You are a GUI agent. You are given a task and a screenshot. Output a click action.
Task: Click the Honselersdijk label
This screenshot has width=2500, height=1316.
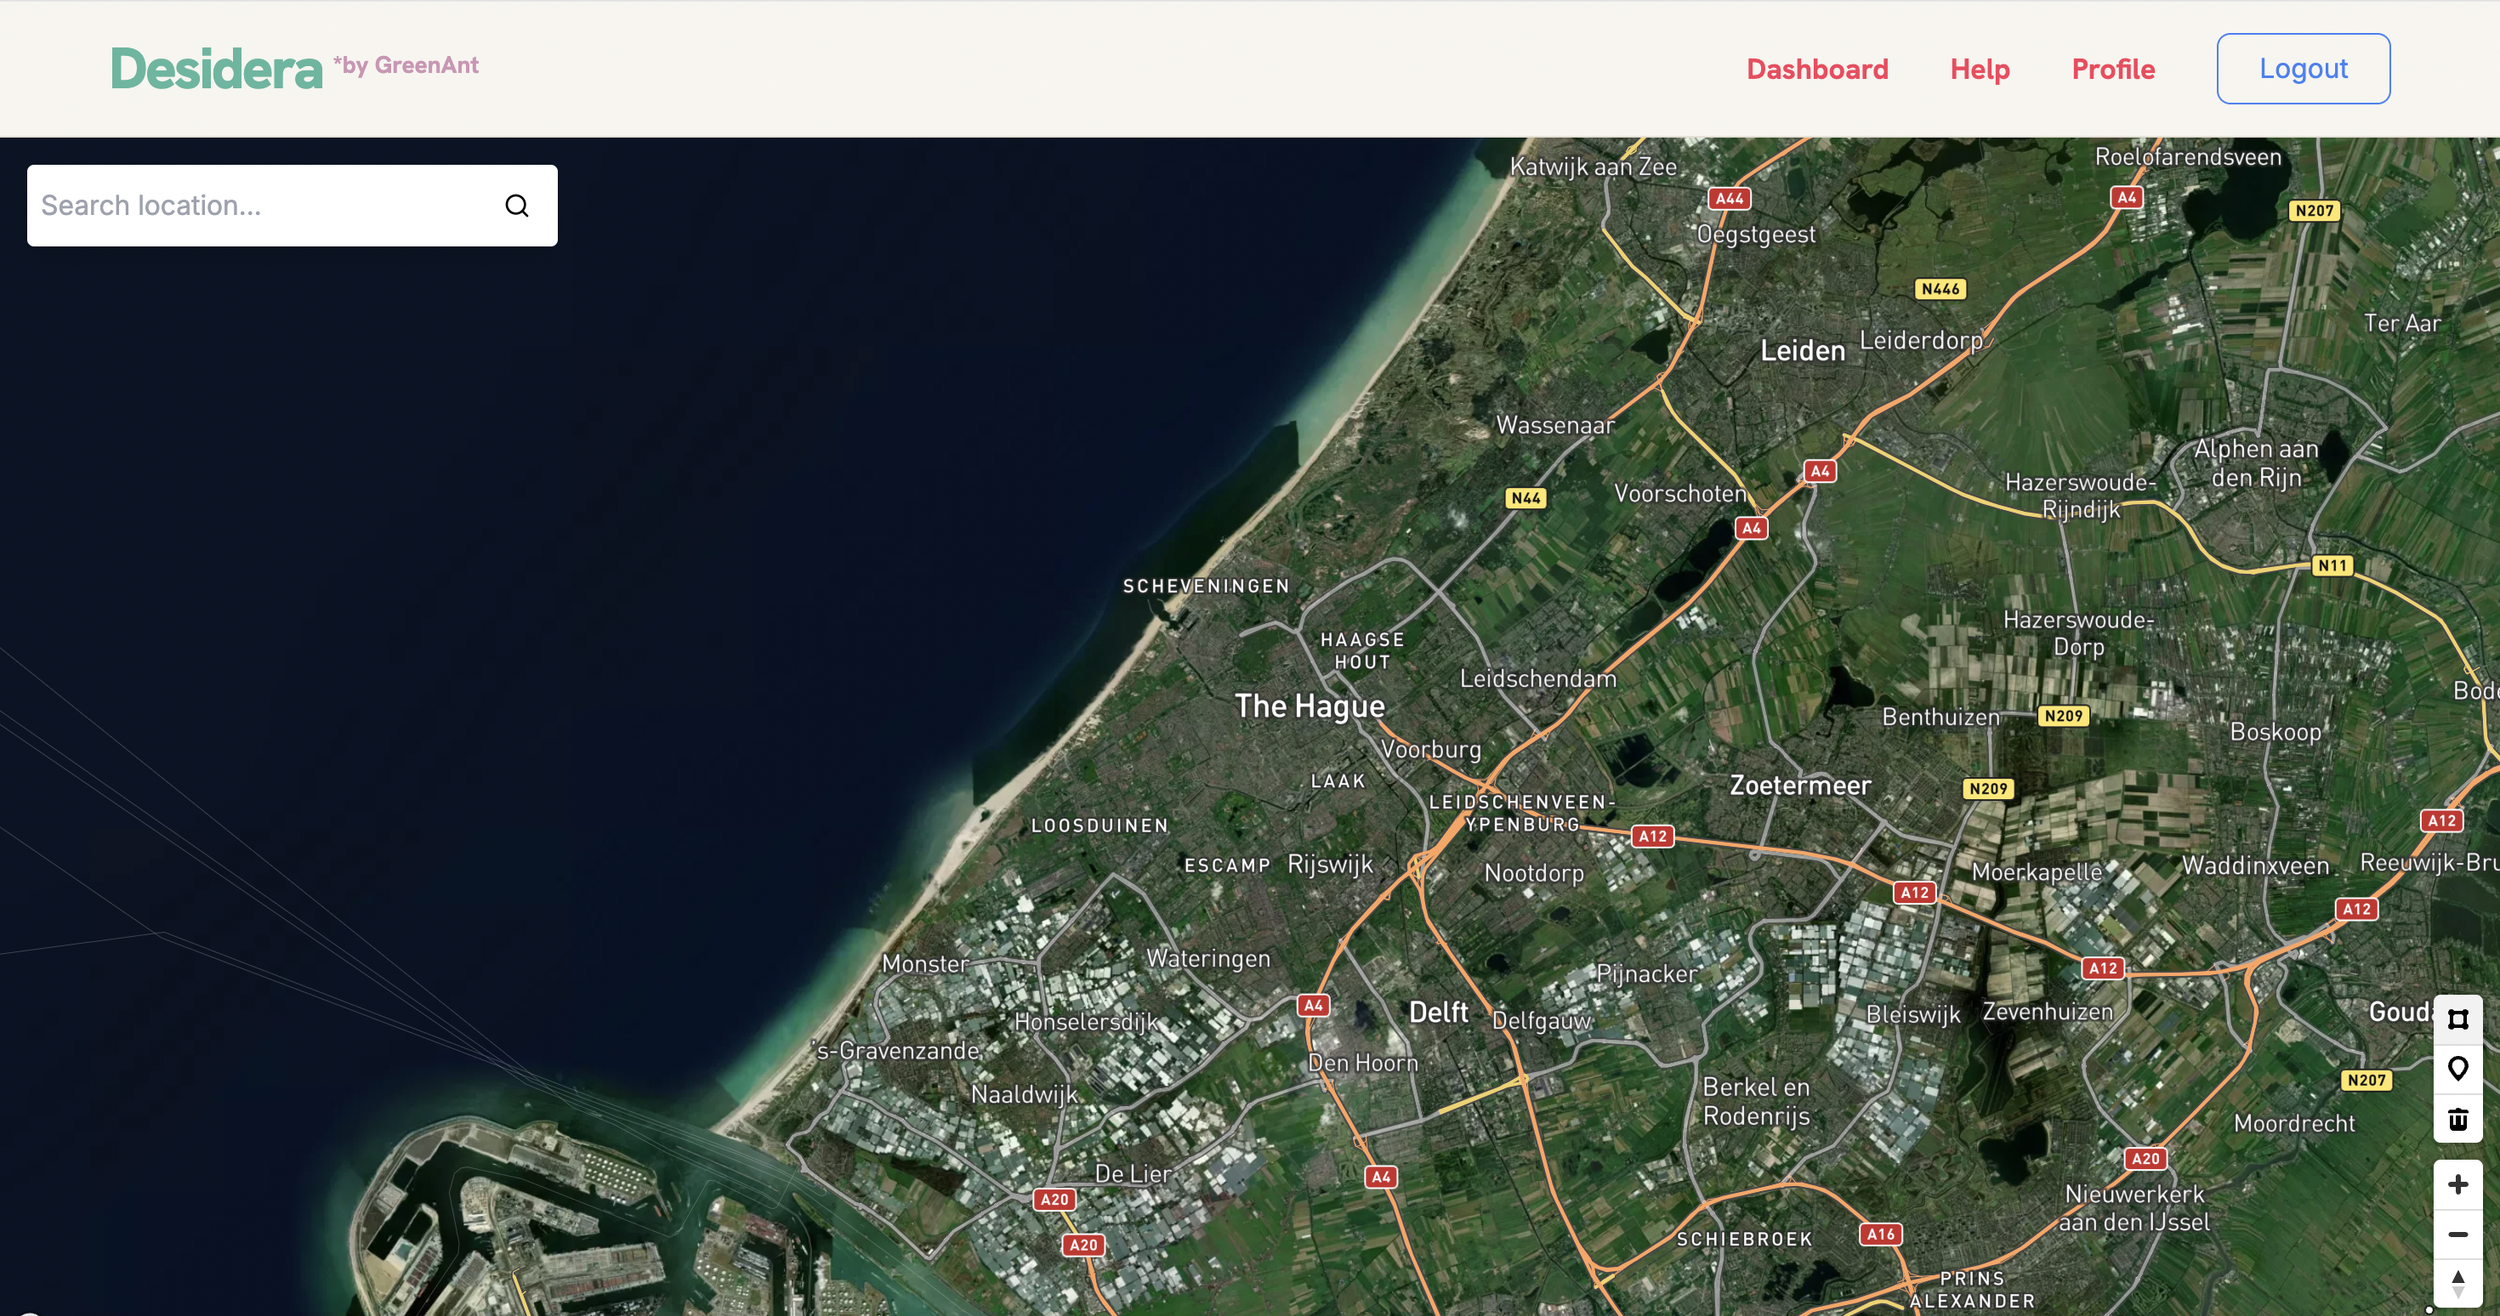pyautogui.click(x=1086, y=1022)
